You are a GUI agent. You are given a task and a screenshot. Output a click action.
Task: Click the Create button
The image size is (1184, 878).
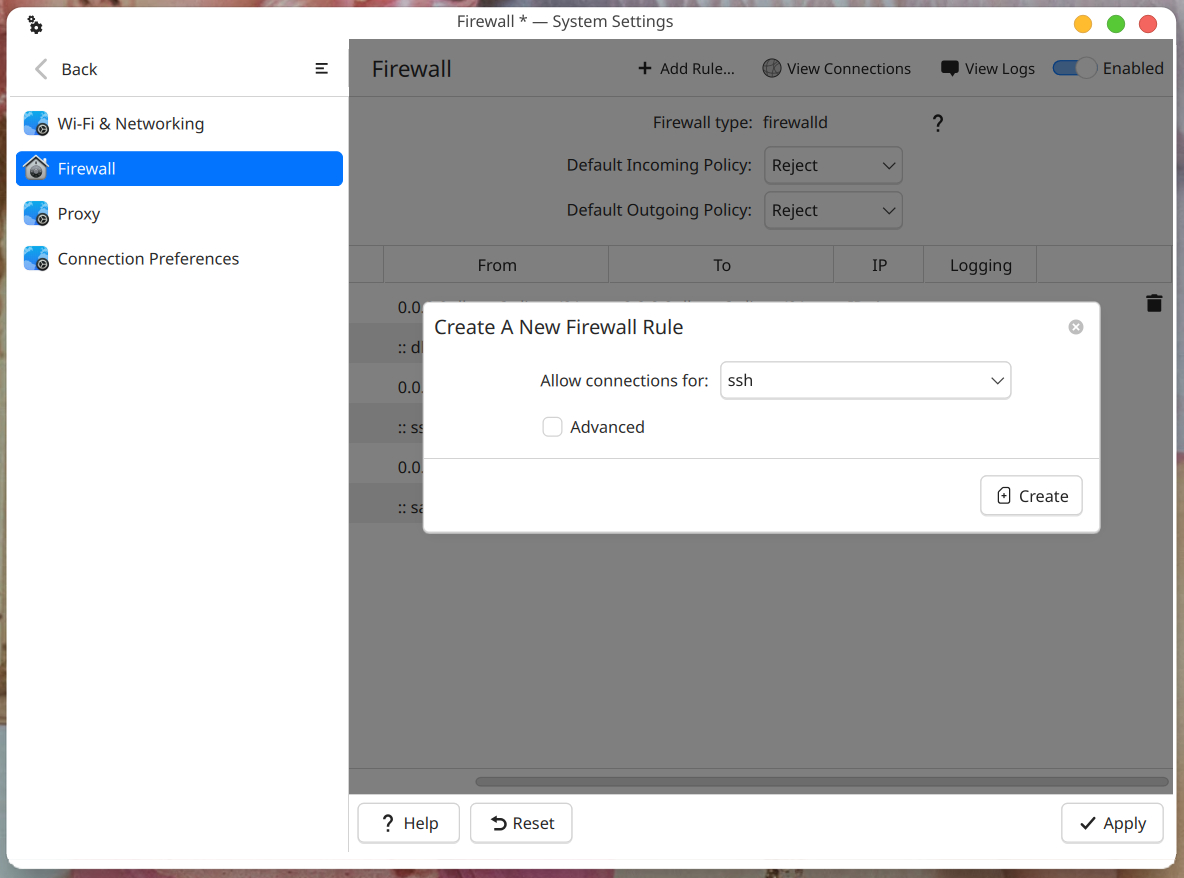1031,496
